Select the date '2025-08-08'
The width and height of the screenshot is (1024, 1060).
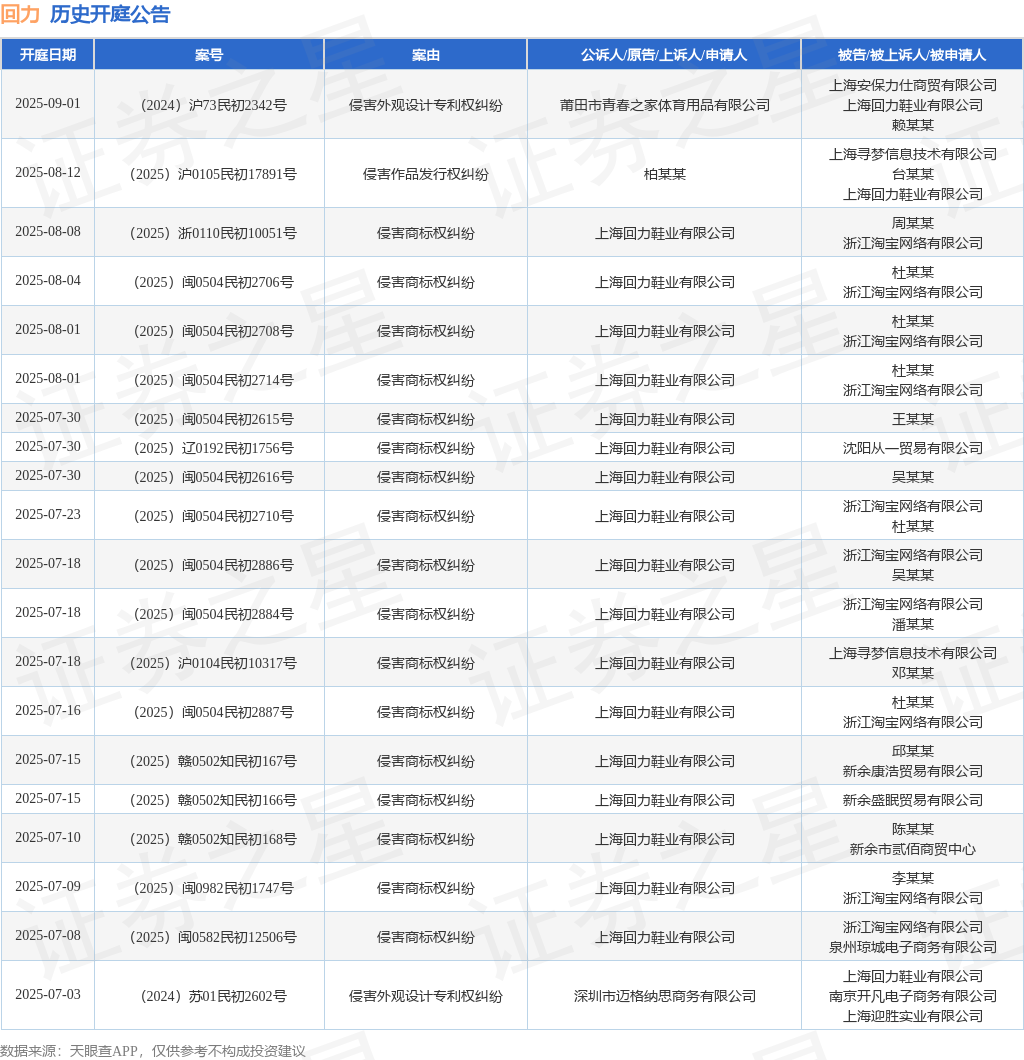point(48,231)
